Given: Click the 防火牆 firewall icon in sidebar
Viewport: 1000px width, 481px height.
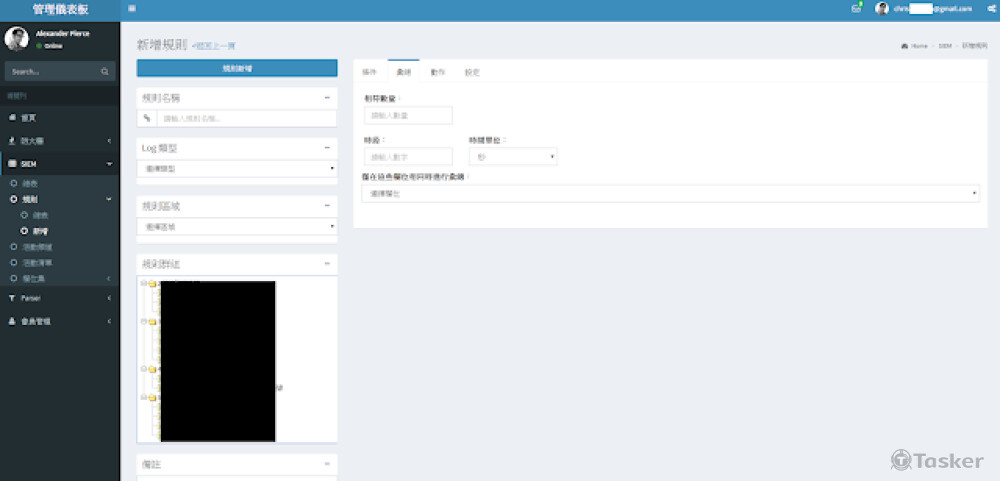Looking at the screenshot, I should point(13,140).
